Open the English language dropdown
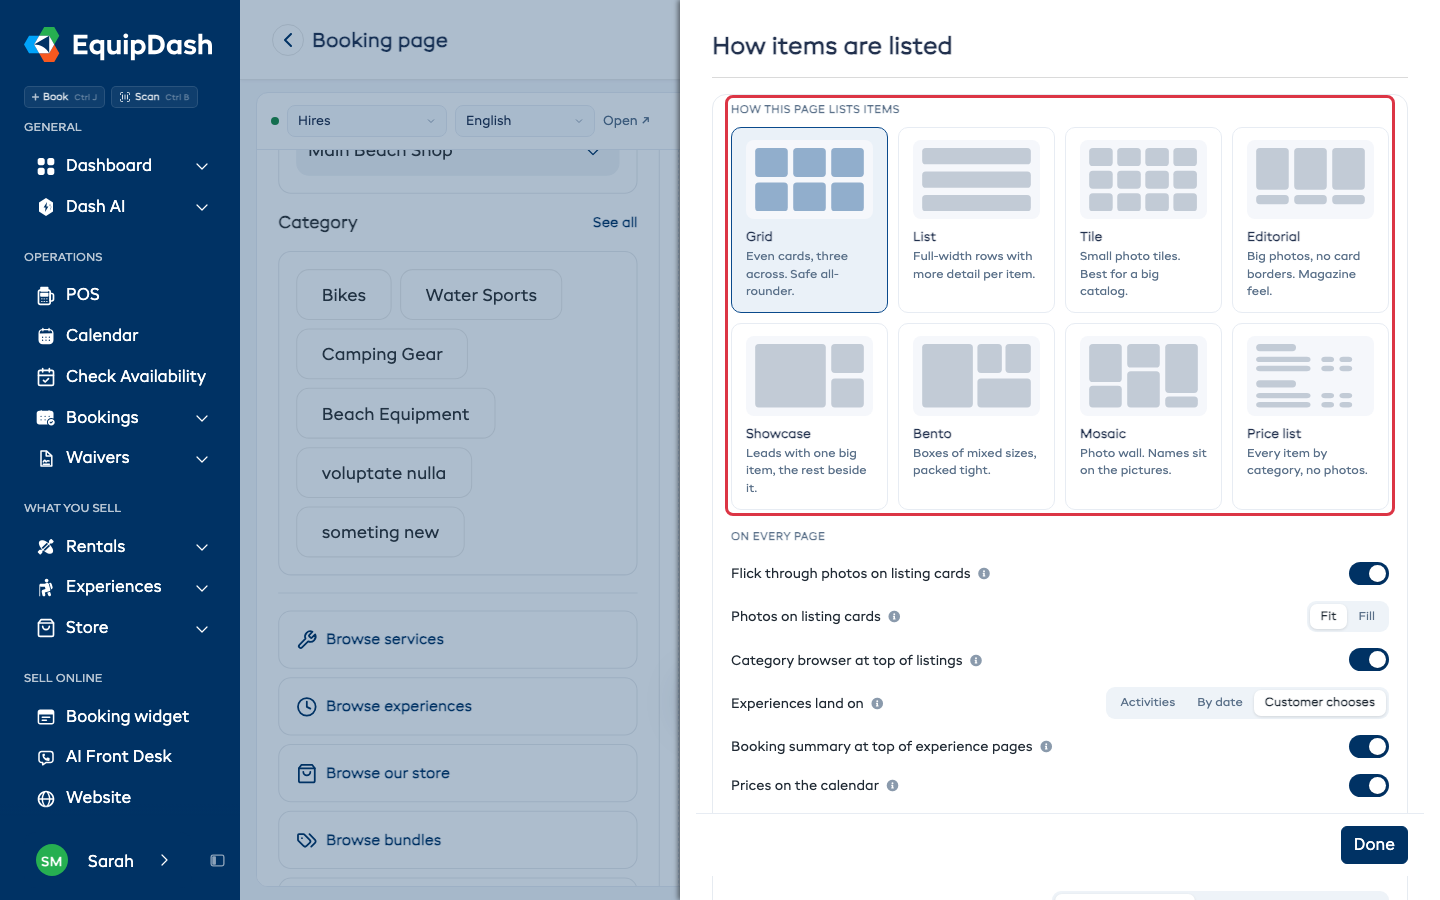Image resolution: width=1440 pixels, height=900 pixels. click(525, 121)
